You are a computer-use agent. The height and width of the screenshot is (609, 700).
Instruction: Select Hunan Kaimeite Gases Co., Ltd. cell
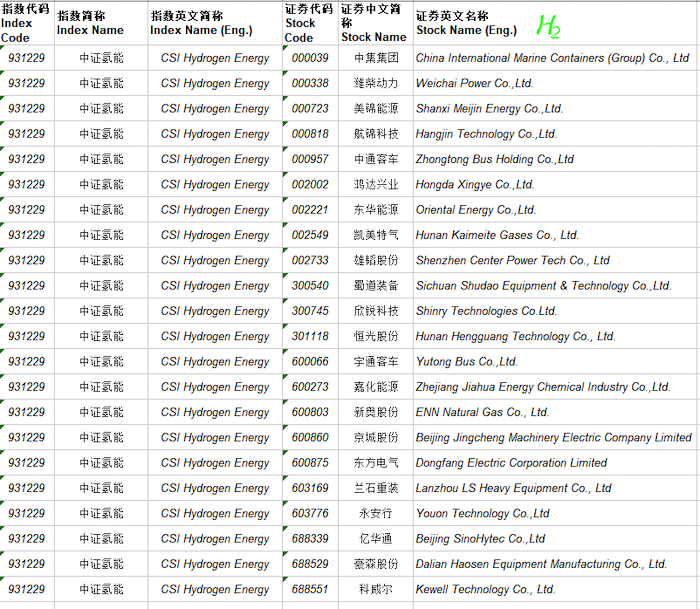(556, 235)
